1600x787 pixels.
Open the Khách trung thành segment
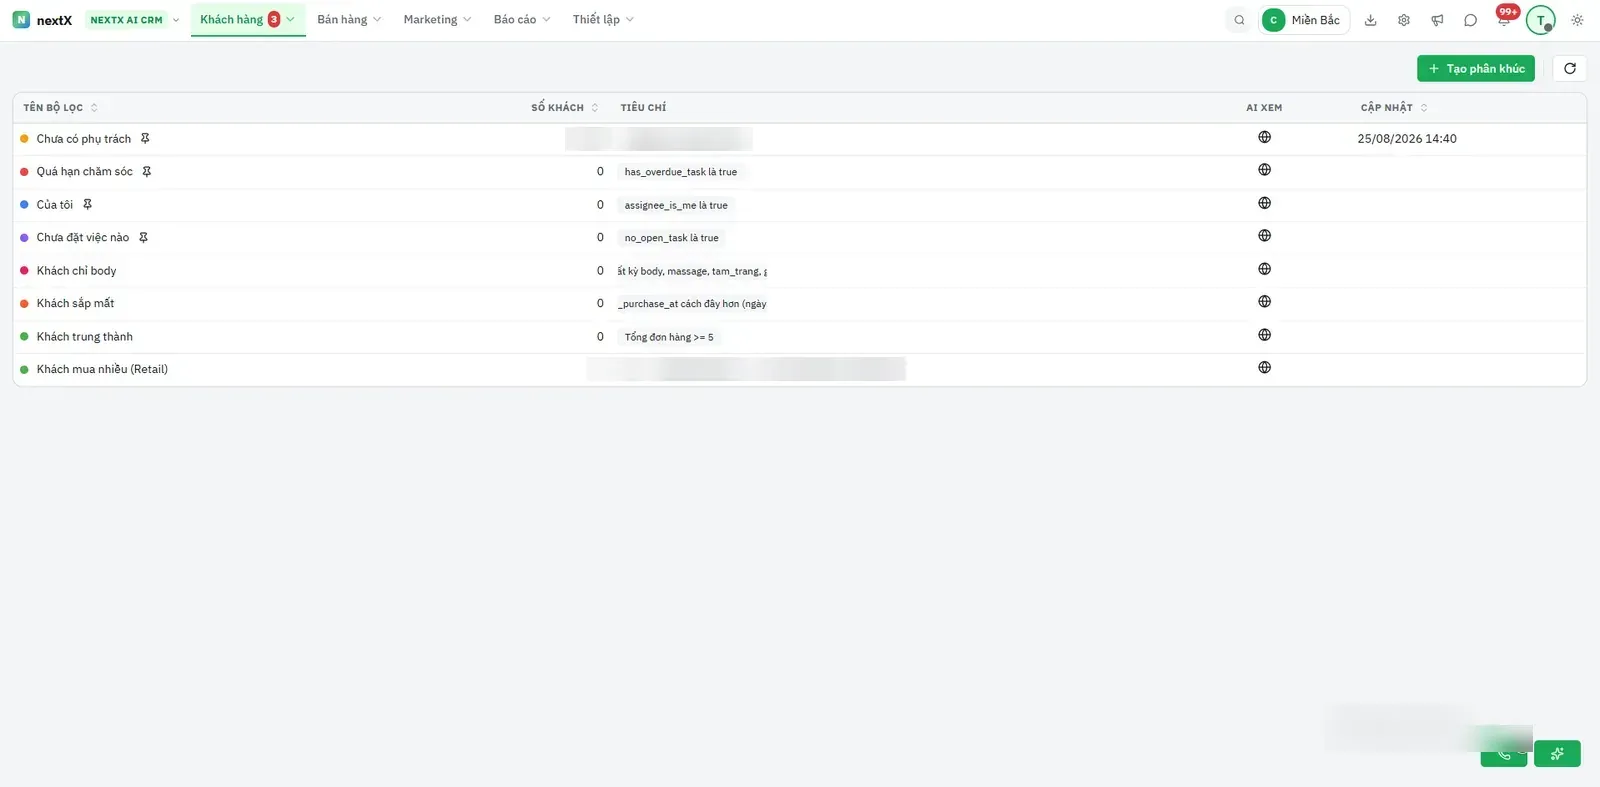(x=85, y=337)
